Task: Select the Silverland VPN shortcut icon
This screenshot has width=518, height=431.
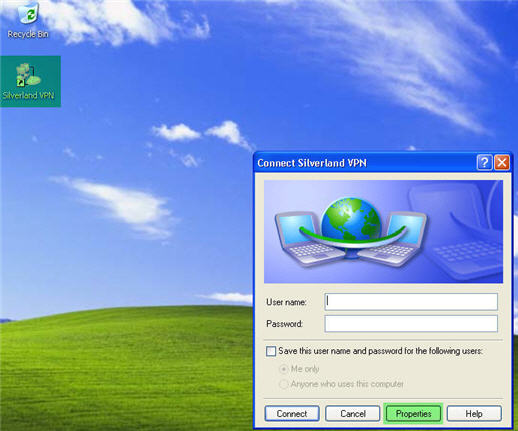Action: click(29, 81)
